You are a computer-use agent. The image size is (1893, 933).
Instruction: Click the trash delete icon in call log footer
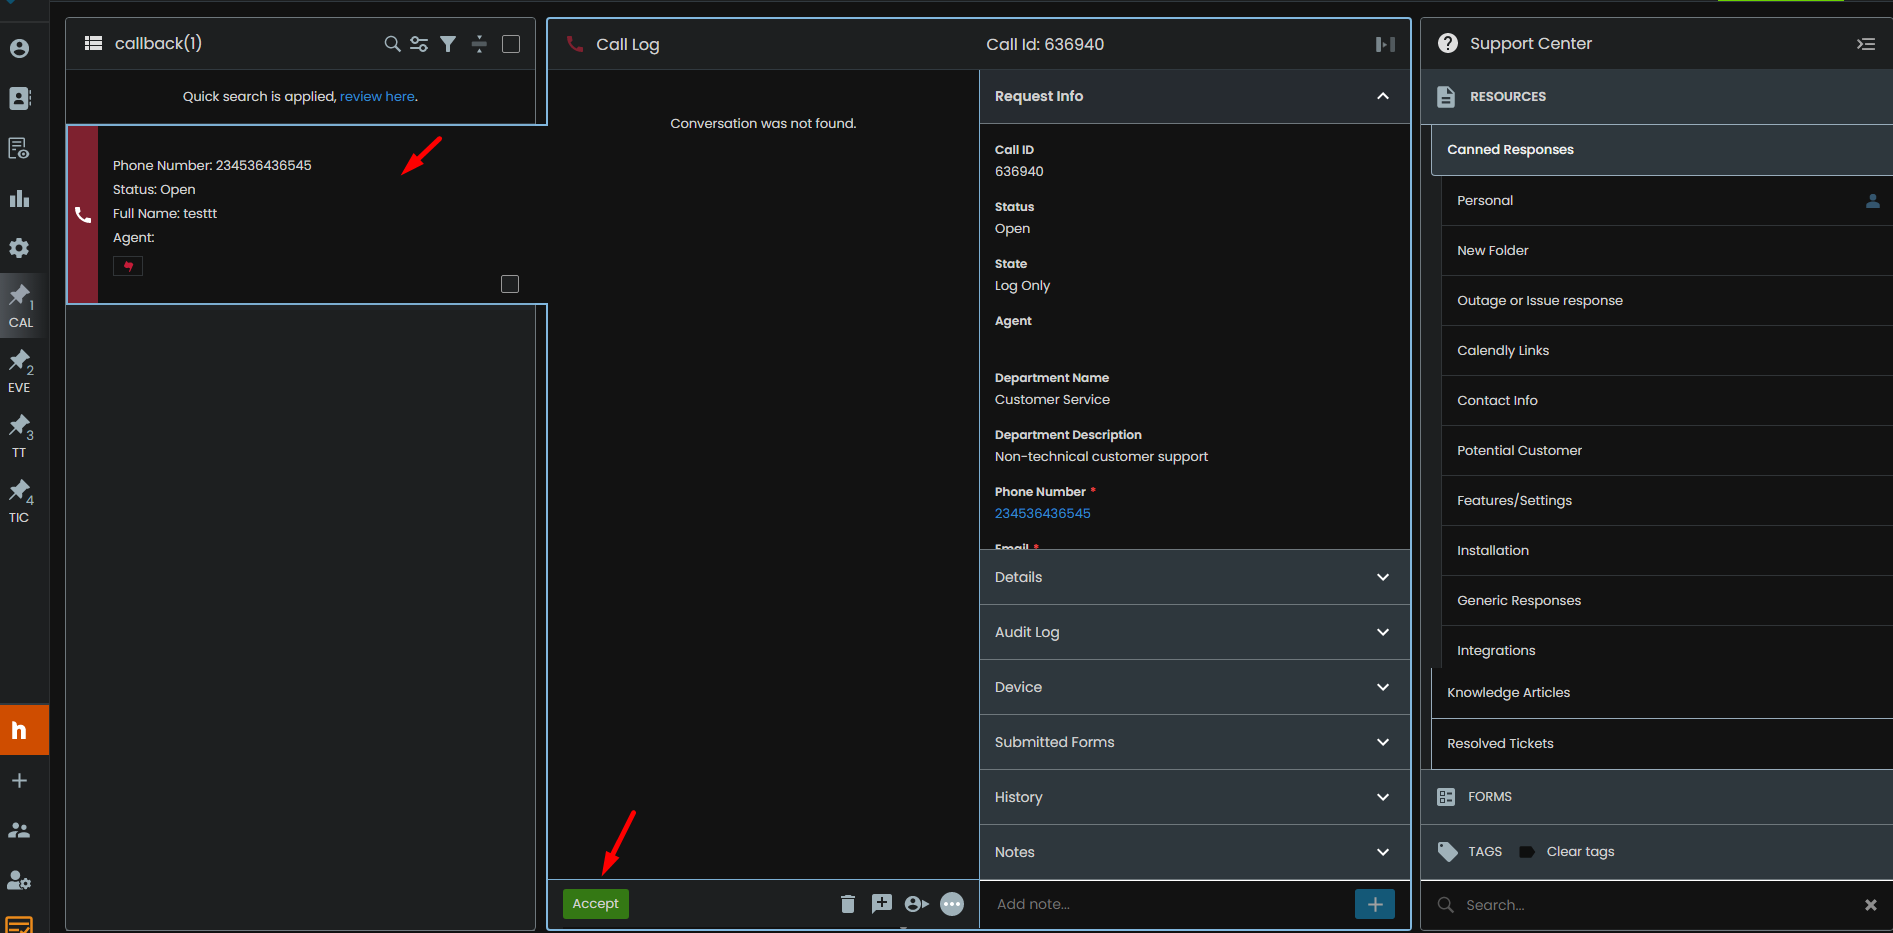click(x=848, y=904)
